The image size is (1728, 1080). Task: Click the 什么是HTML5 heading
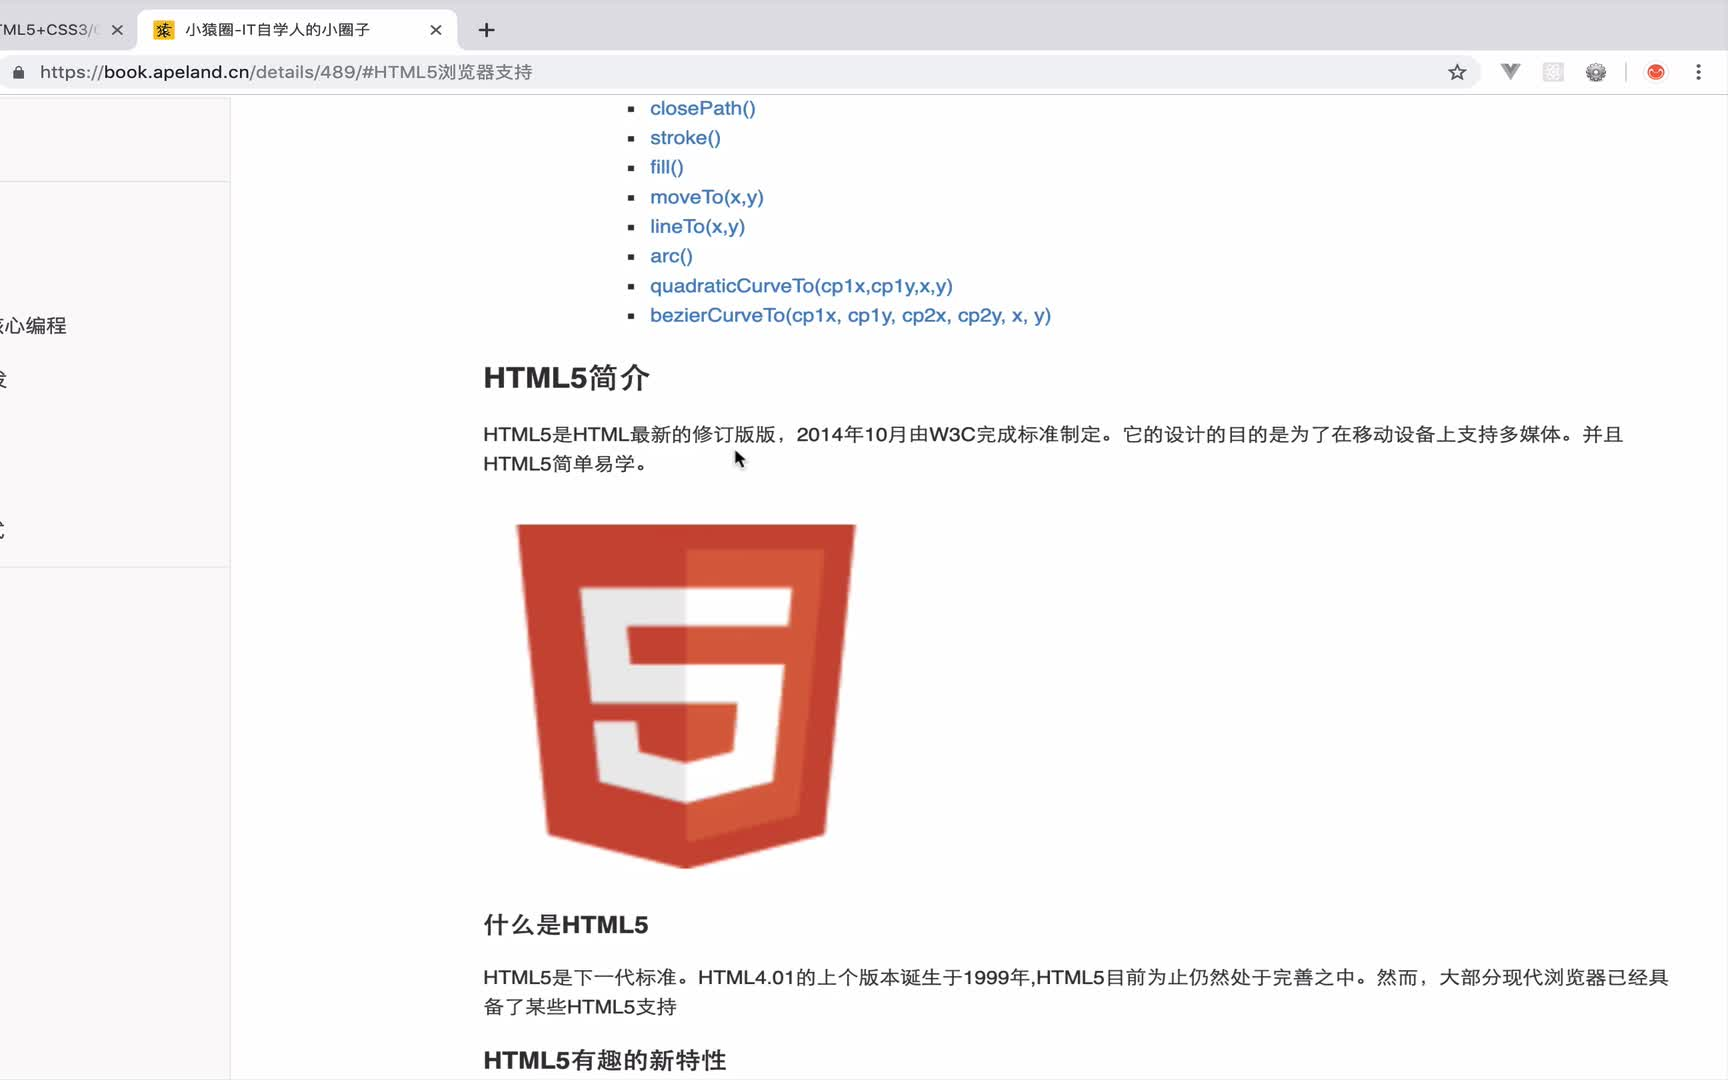click(566, 925)
